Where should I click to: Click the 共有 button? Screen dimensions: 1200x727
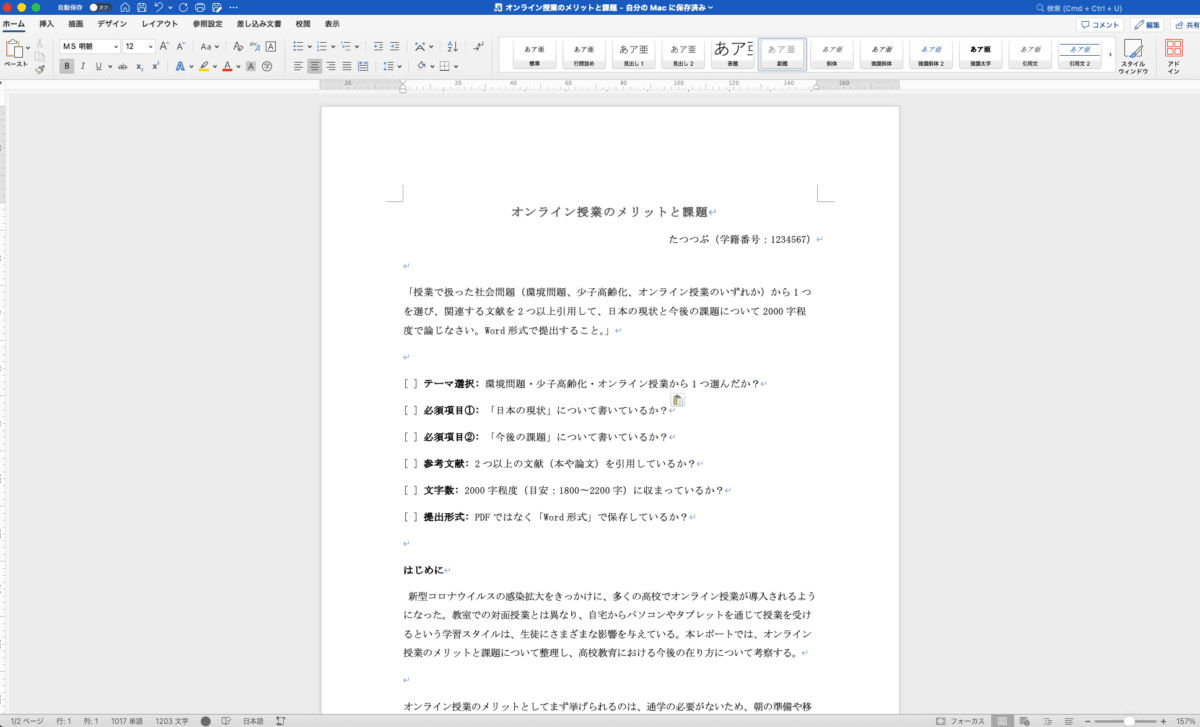1184,24
